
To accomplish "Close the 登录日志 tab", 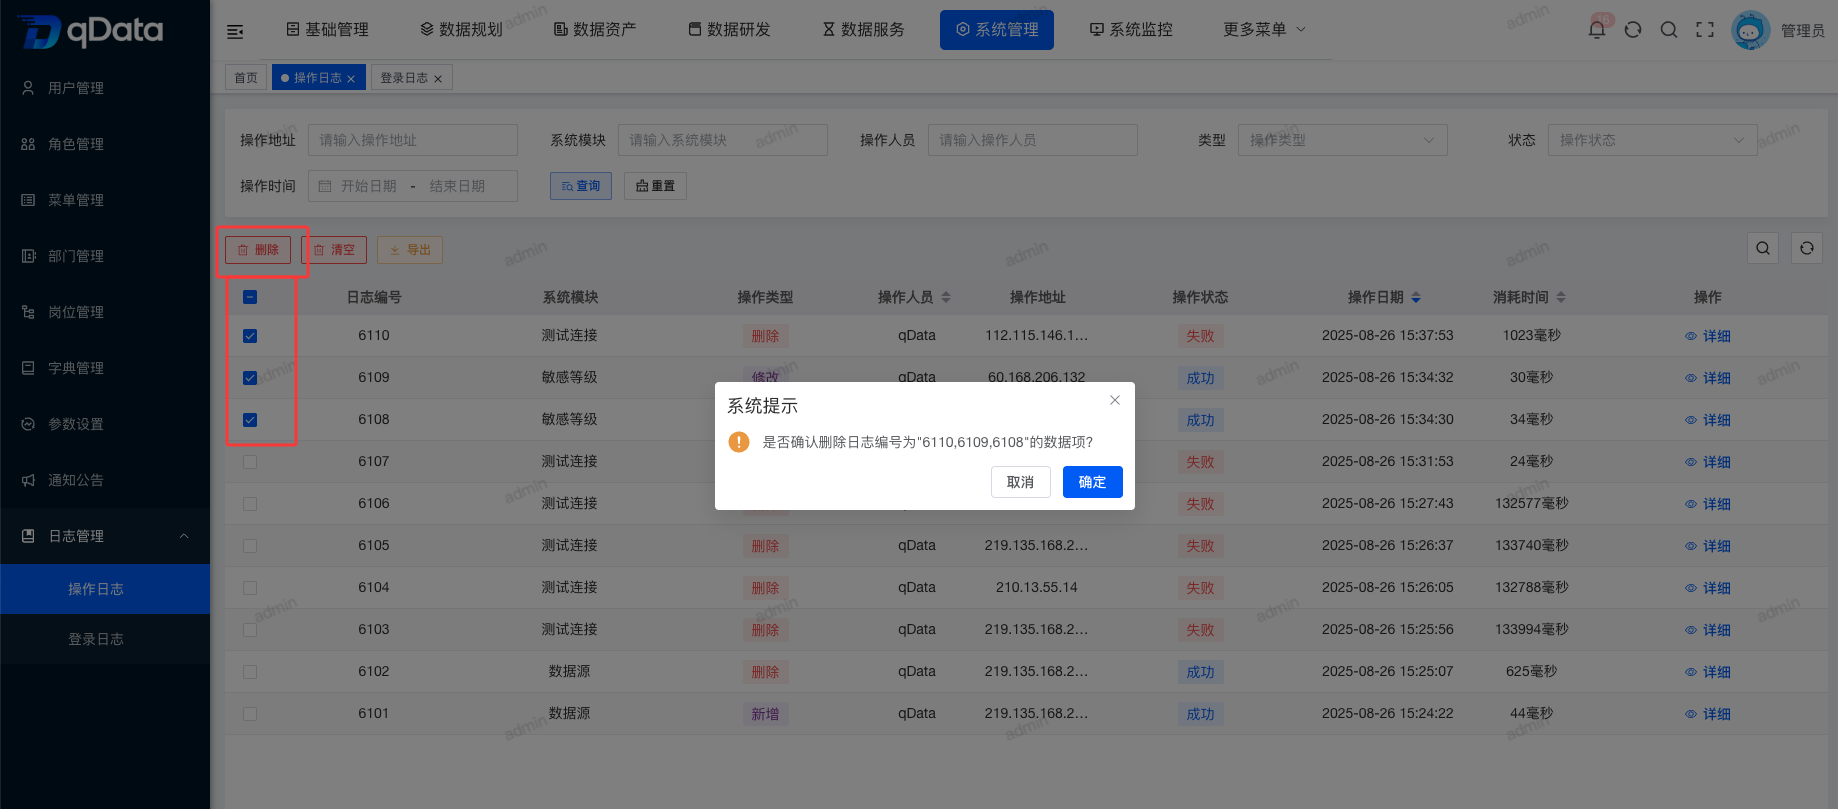I will click(x=438, y=79).
